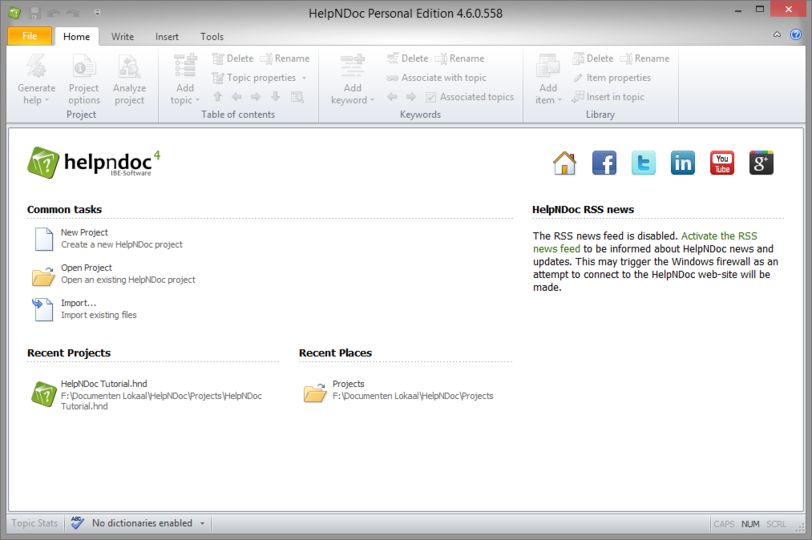Viewport: 812px width, 540px height.
Task: Open recent project HelpNDoc Tutorial.hnd
Action: tap(146, 395)
